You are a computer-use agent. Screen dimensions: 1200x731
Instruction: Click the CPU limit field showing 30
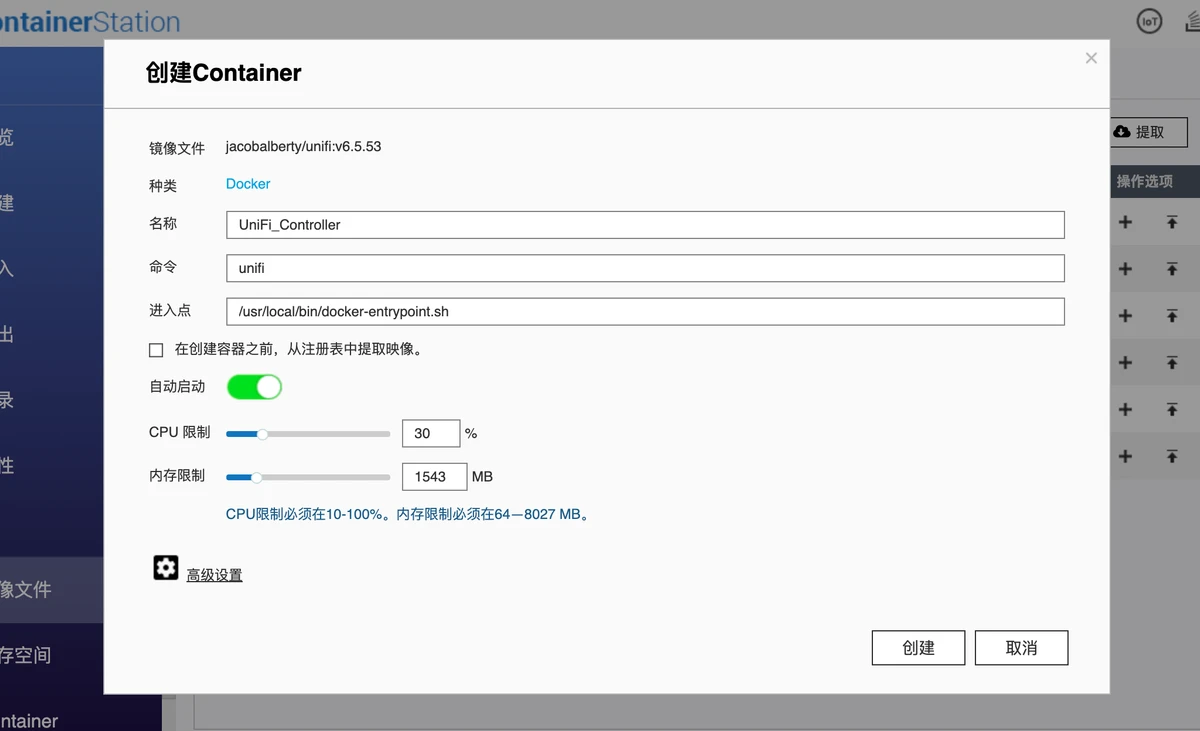click(431, 433)
